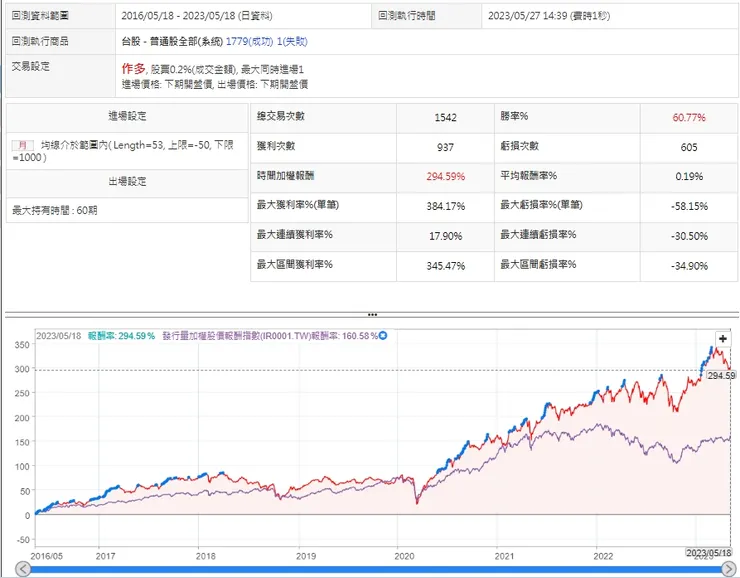Click the 報酬率: 294.59% chart legend
The height and width of the screenshot is (578, 740).
click(121, 336)
